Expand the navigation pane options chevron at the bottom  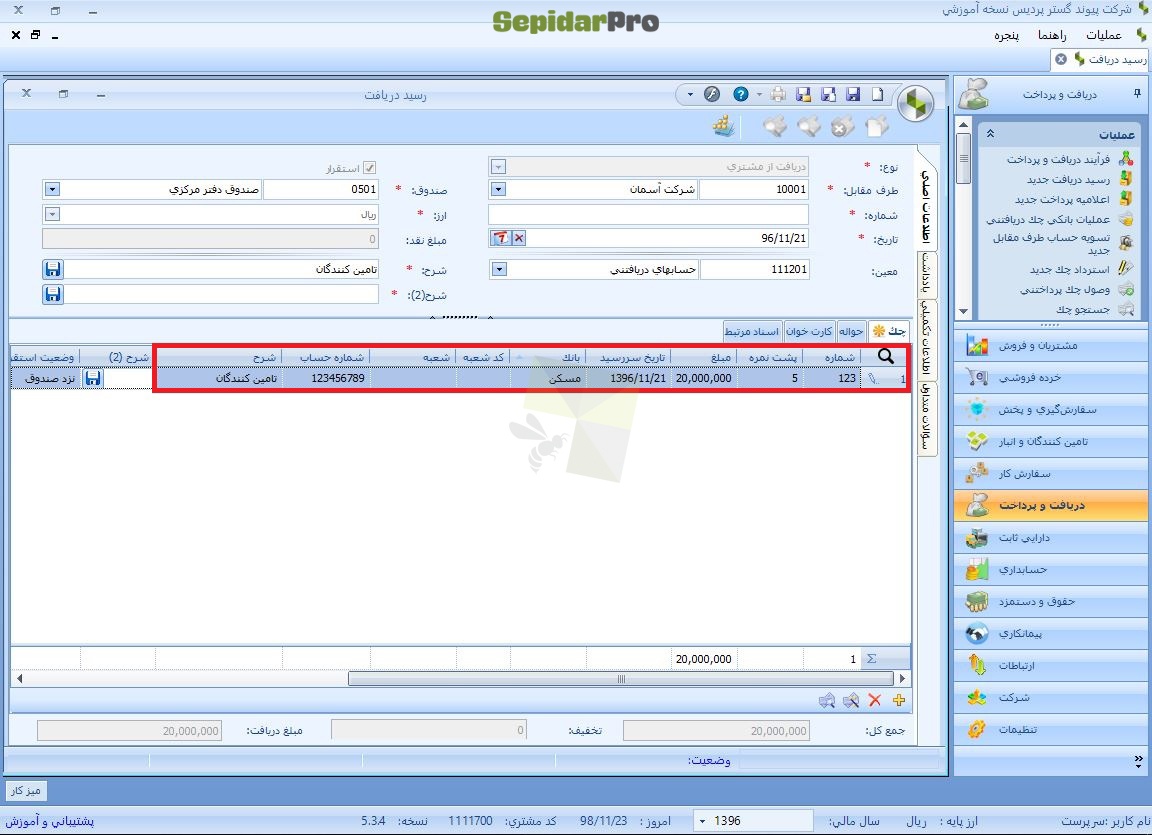coord(1138,760)
